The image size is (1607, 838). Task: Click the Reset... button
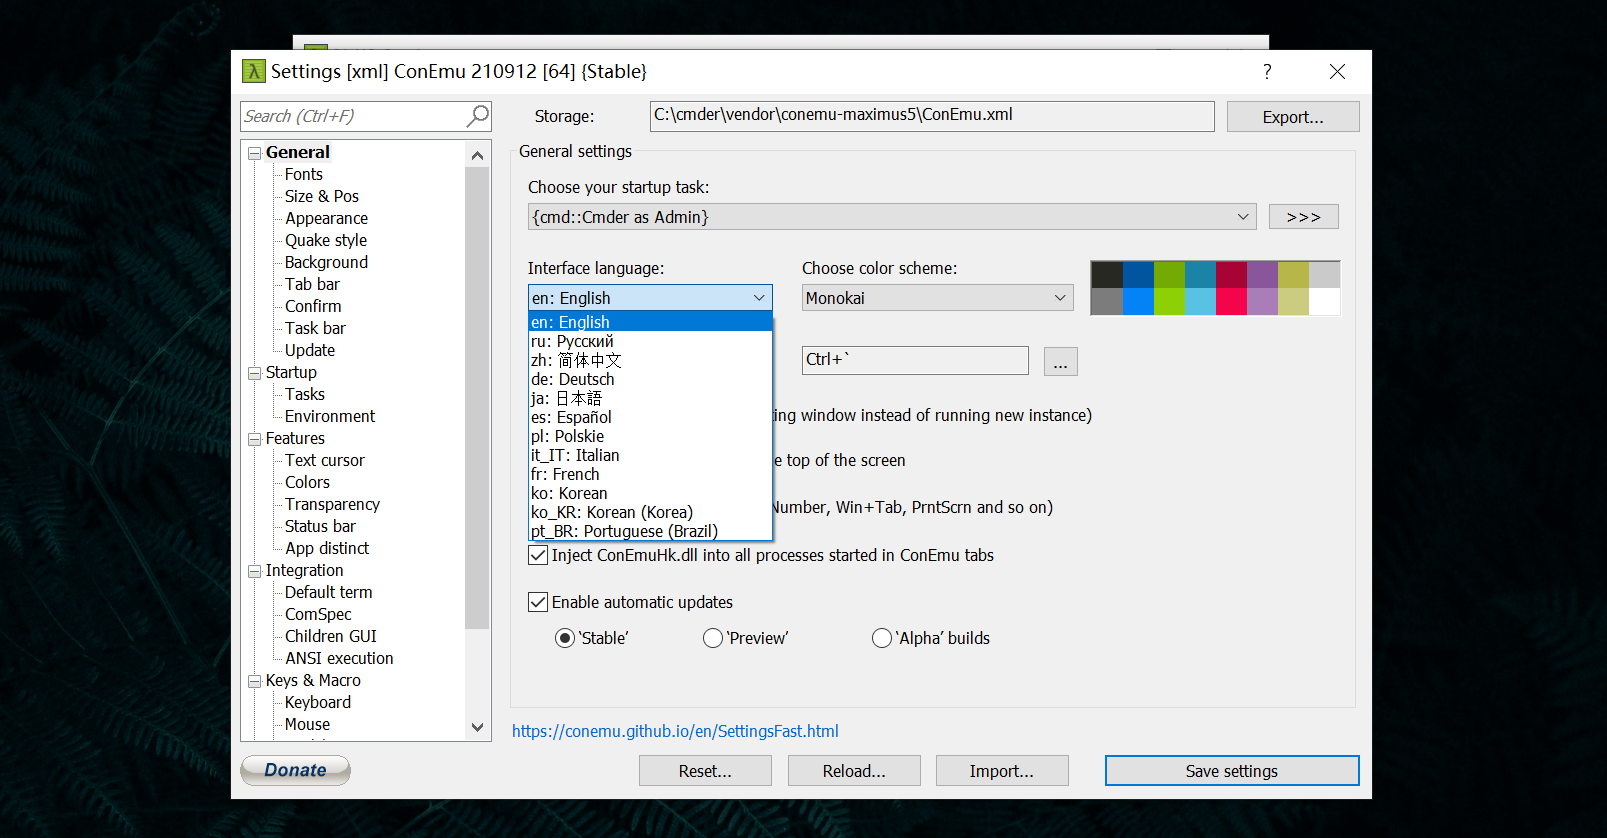(x=705, y=771)
